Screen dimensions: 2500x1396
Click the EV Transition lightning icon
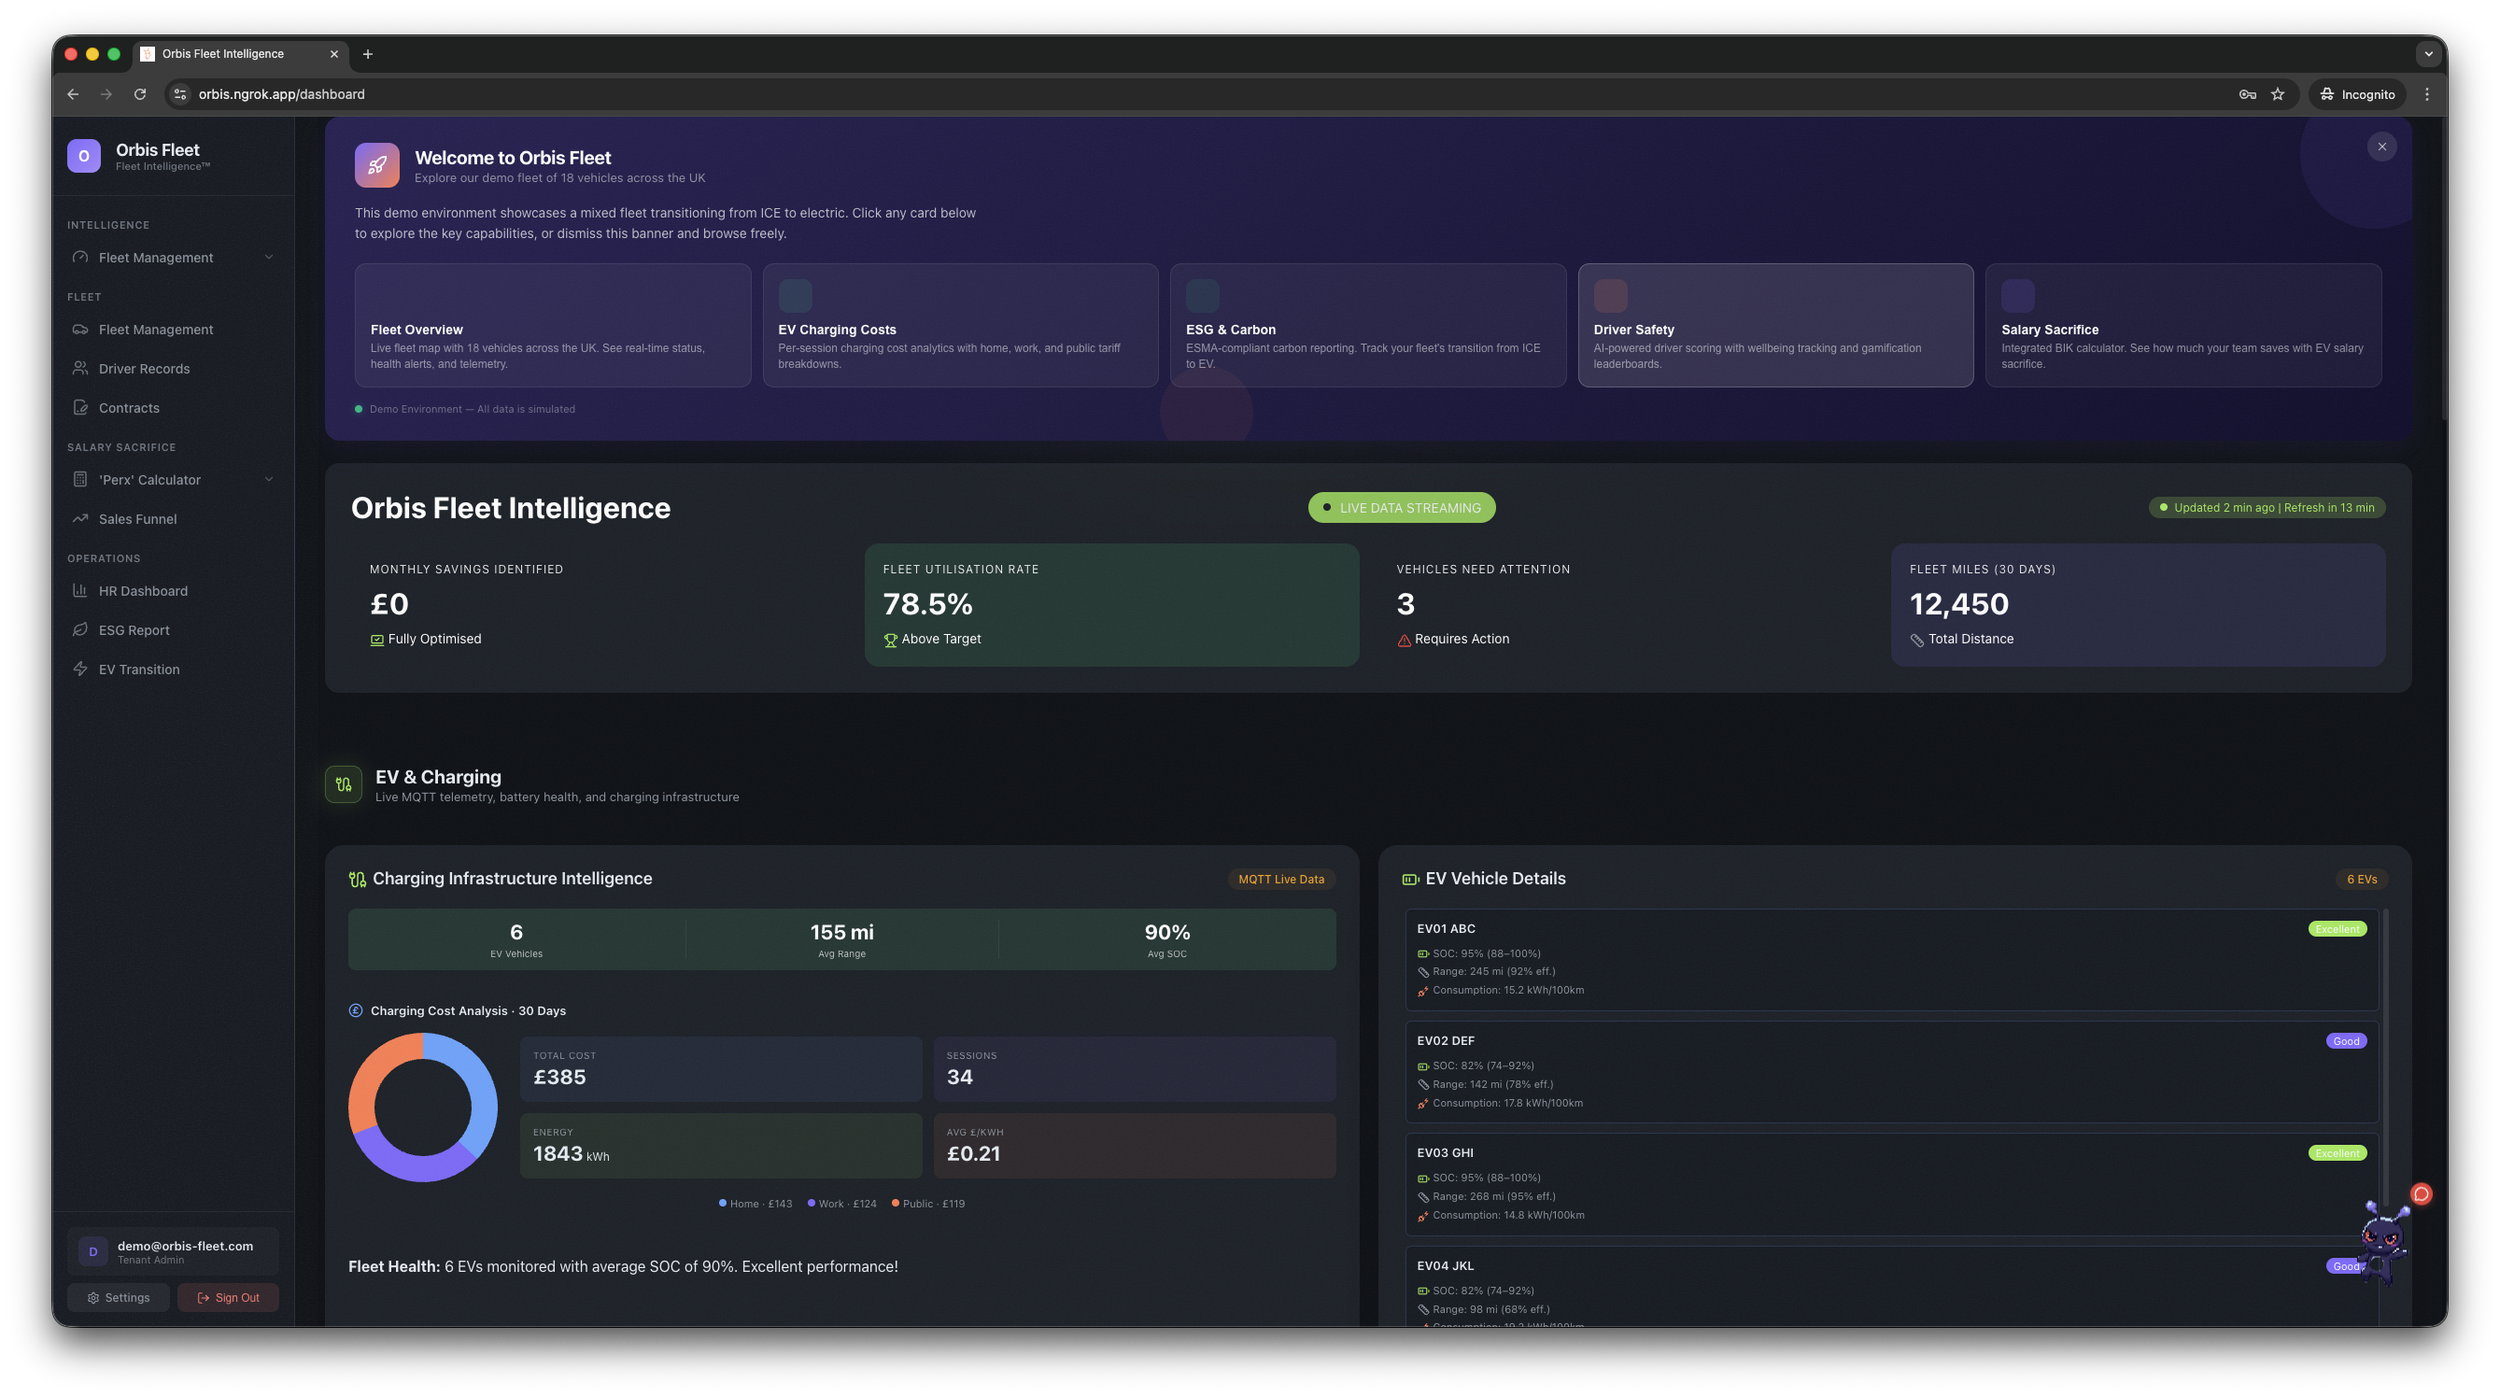pyautogui.click(x=82, y=668)
